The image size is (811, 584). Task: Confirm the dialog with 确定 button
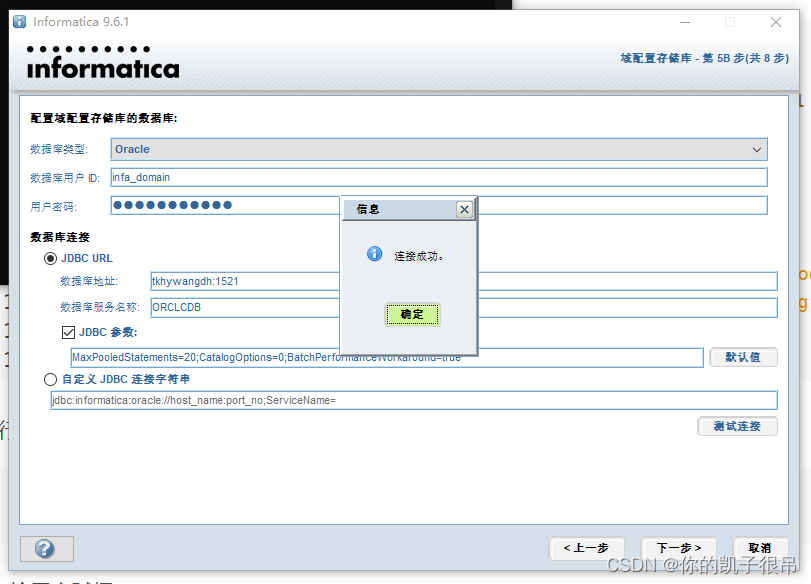pos(412,315)
